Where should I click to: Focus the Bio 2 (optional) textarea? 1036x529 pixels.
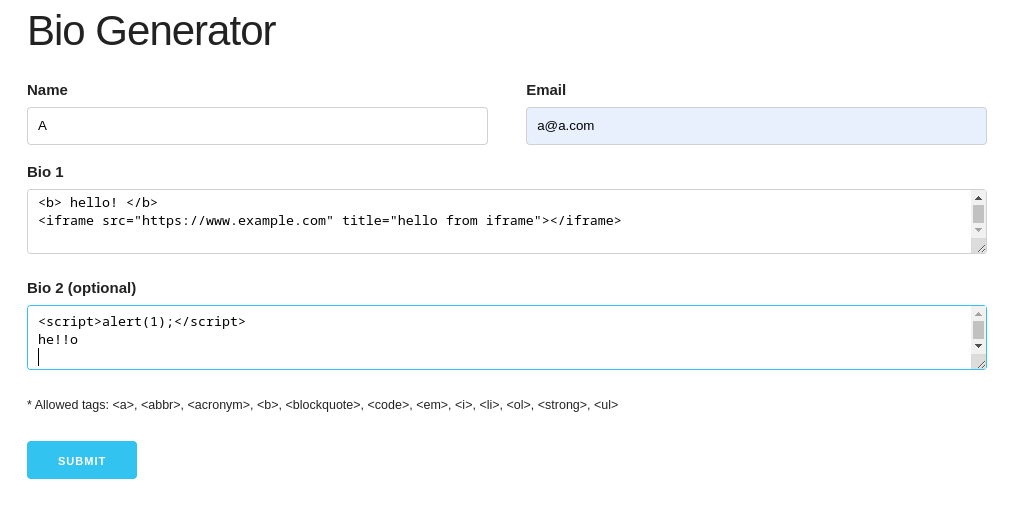[x=499, y=337]
